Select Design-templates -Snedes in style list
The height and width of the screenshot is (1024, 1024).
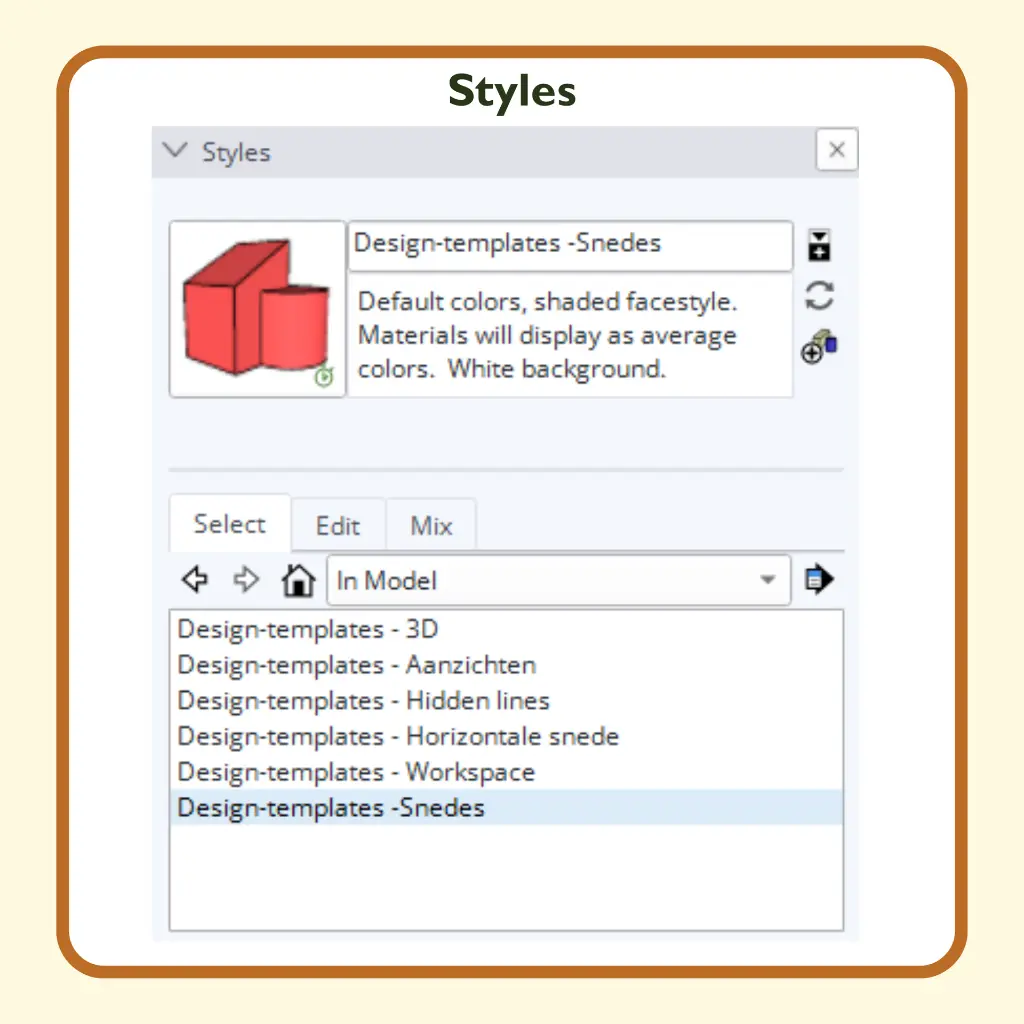click(506, 808)
